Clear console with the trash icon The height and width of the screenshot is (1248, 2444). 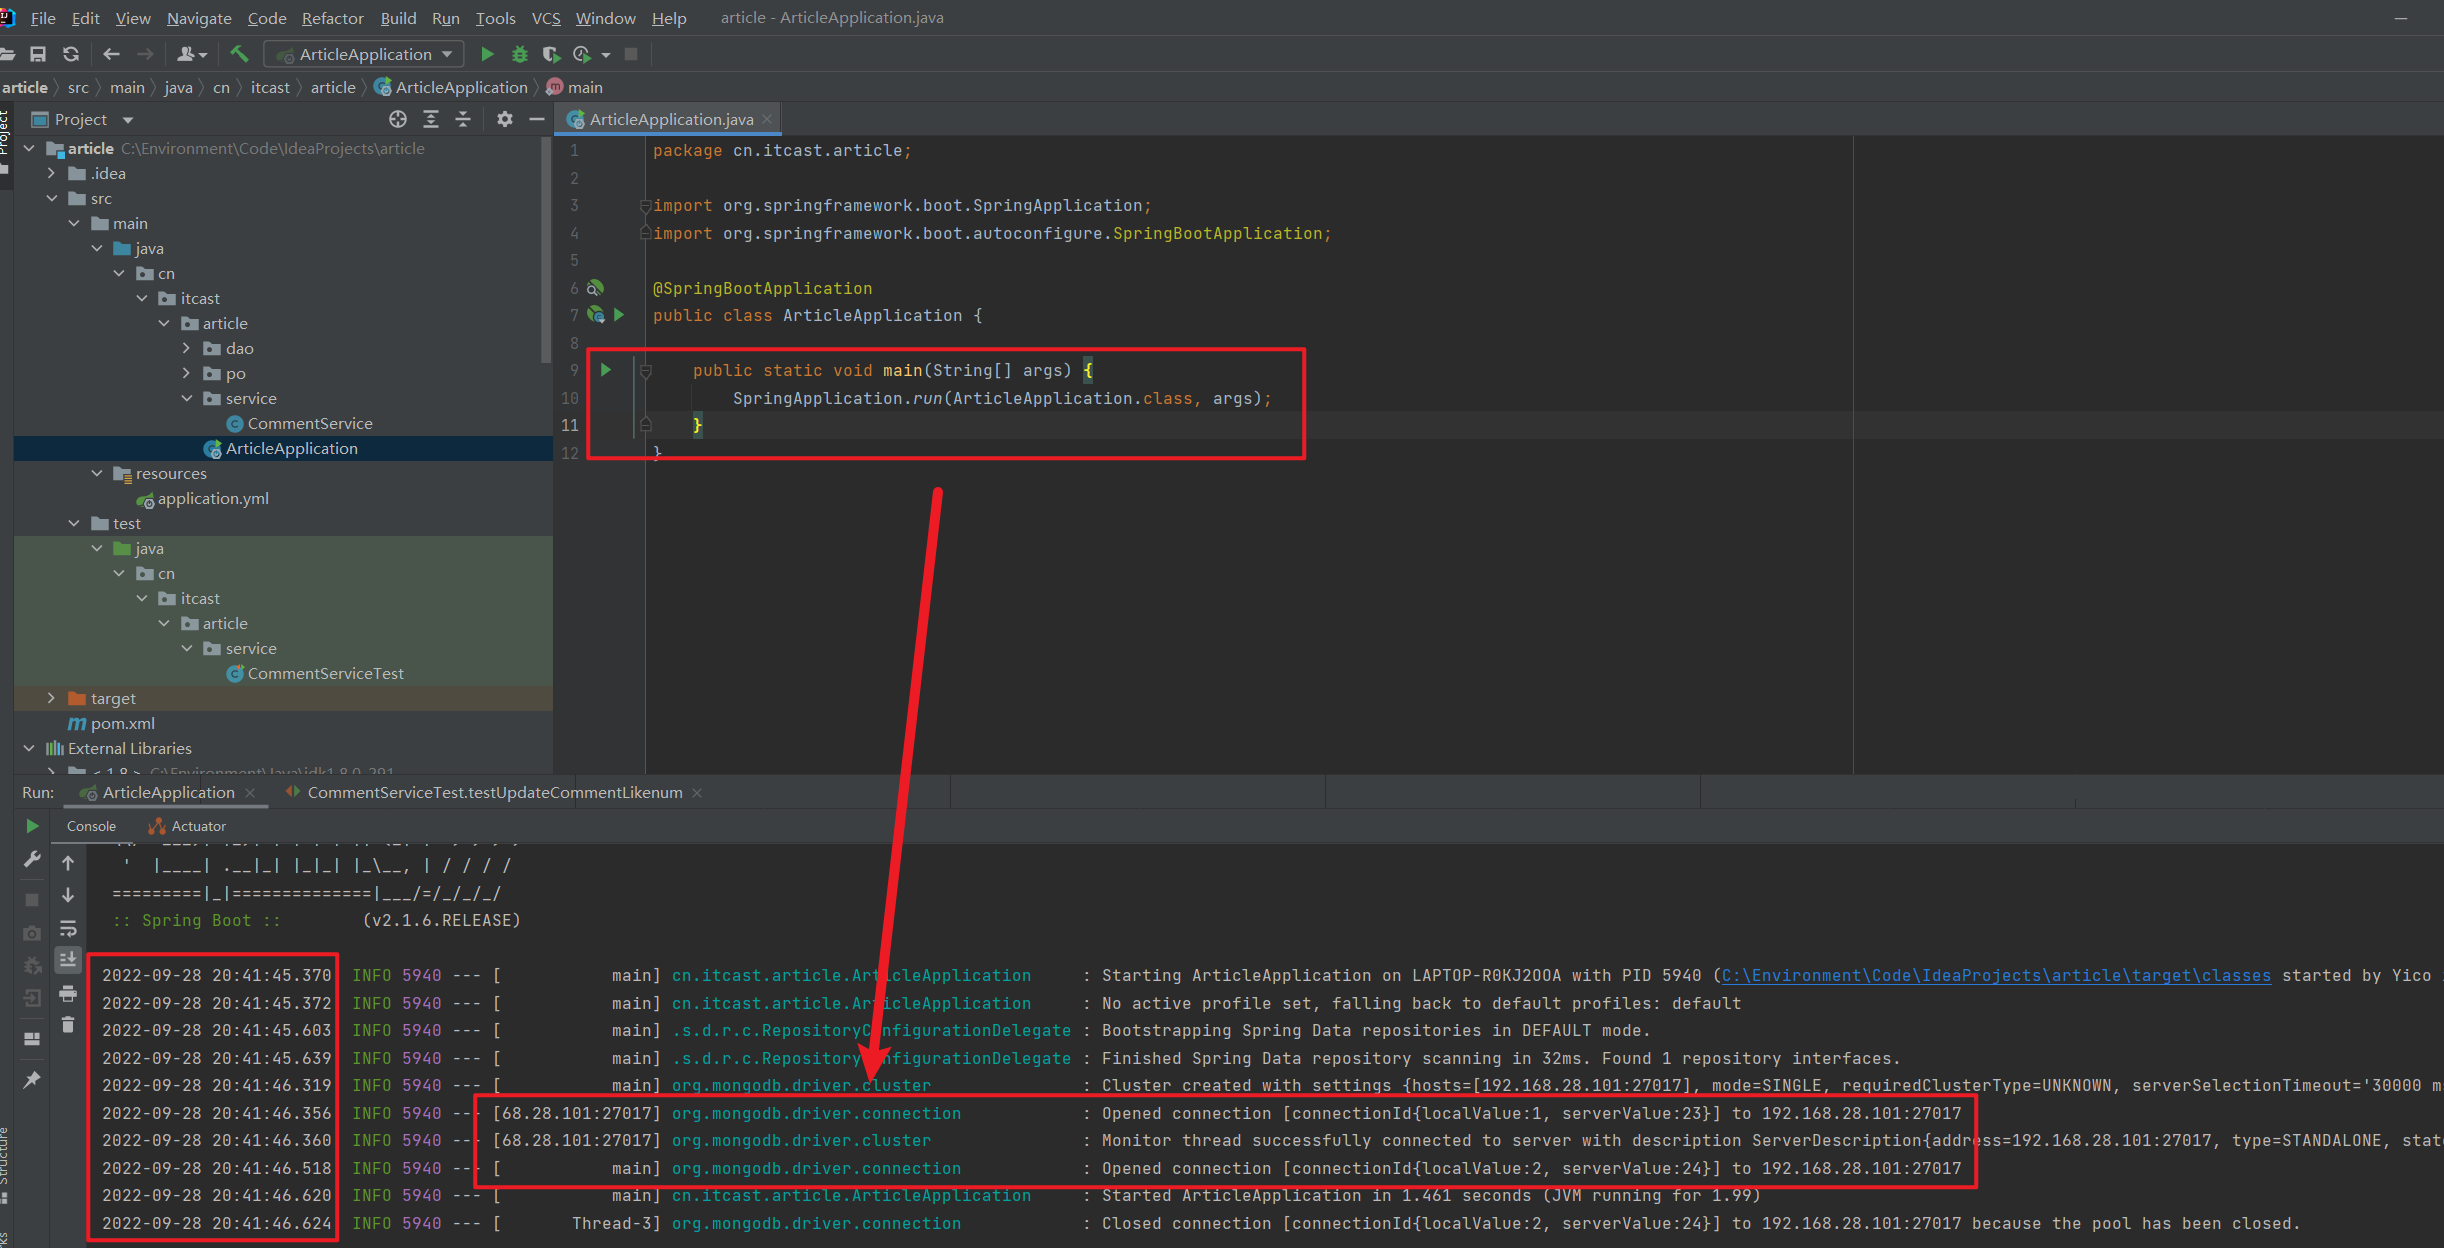click(x=68, y=1025)
